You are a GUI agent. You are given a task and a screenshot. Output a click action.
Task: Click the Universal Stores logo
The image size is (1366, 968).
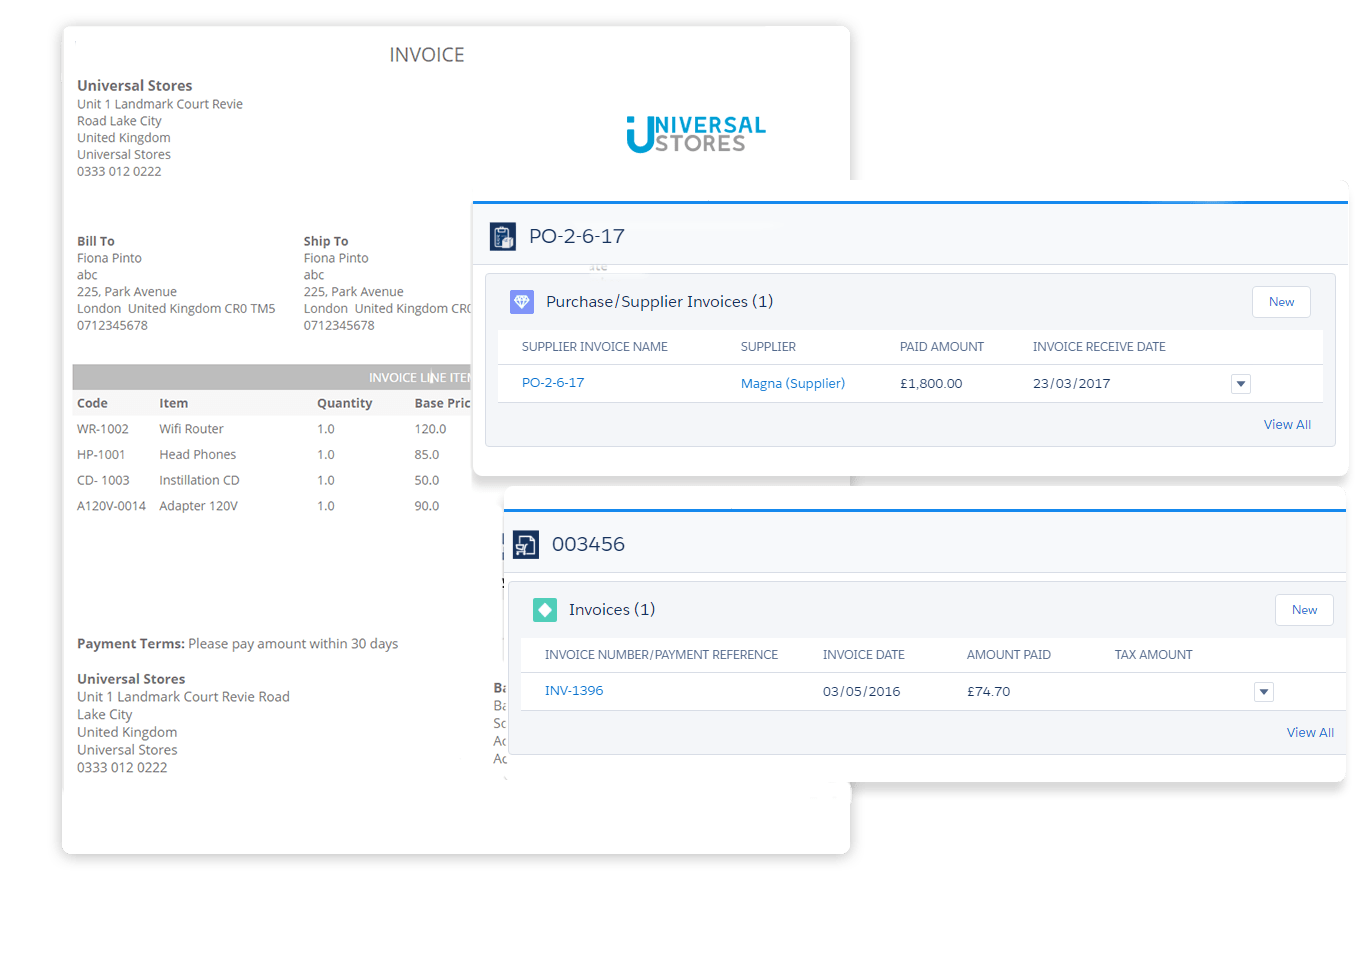[696, 134]
